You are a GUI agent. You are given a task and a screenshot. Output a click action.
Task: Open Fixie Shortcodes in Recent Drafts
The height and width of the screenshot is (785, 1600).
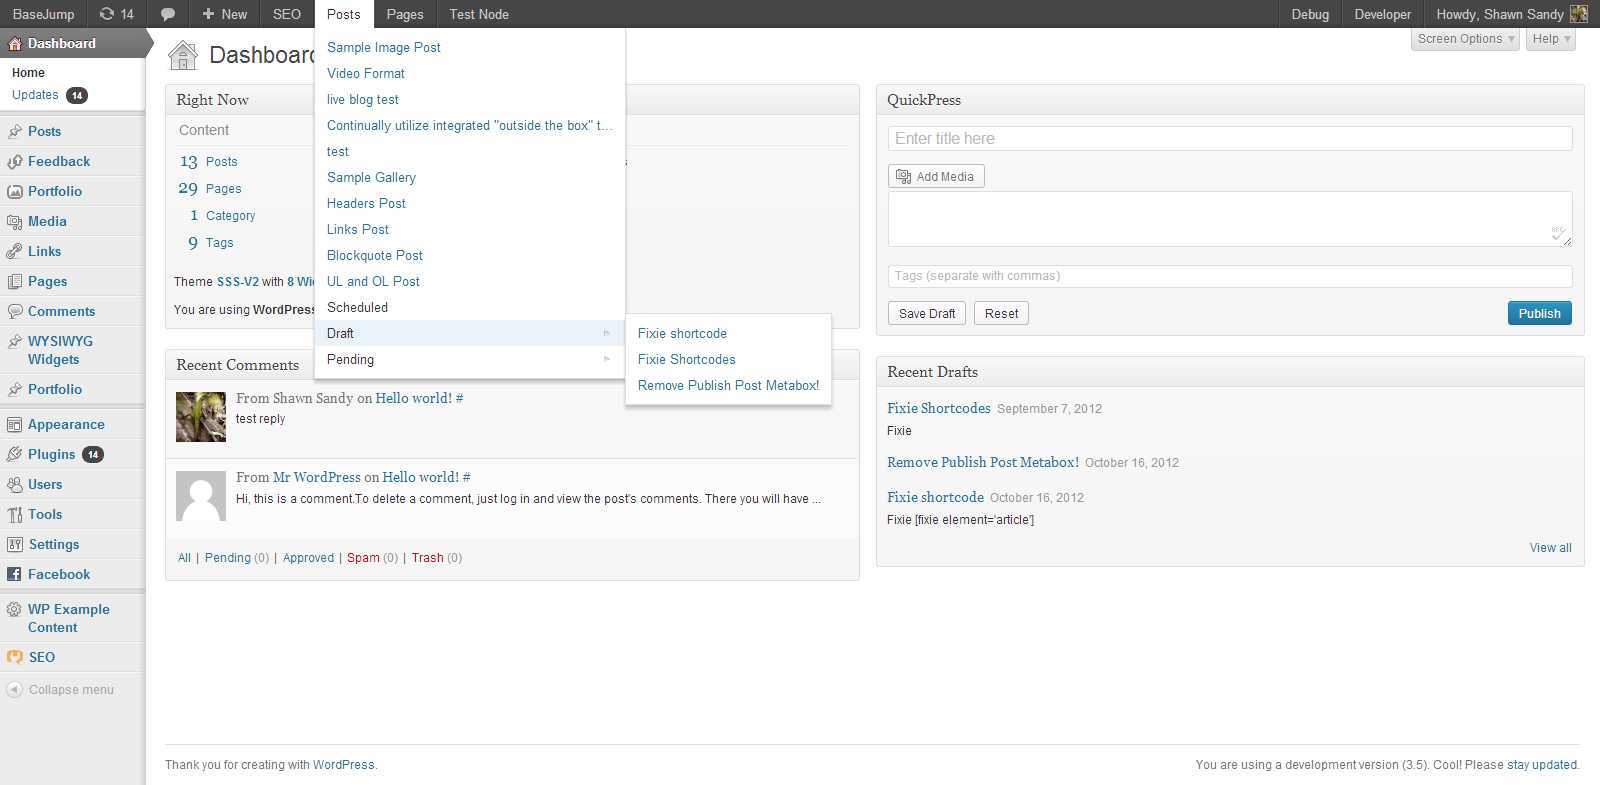[x=939, y=408]
